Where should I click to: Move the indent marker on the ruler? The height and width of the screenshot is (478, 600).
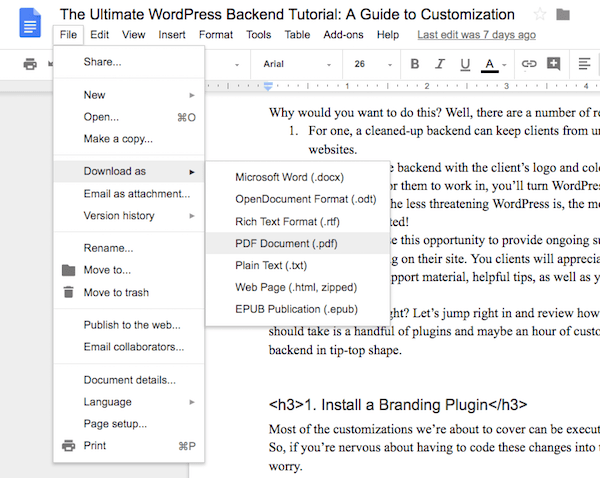point(268,86)
